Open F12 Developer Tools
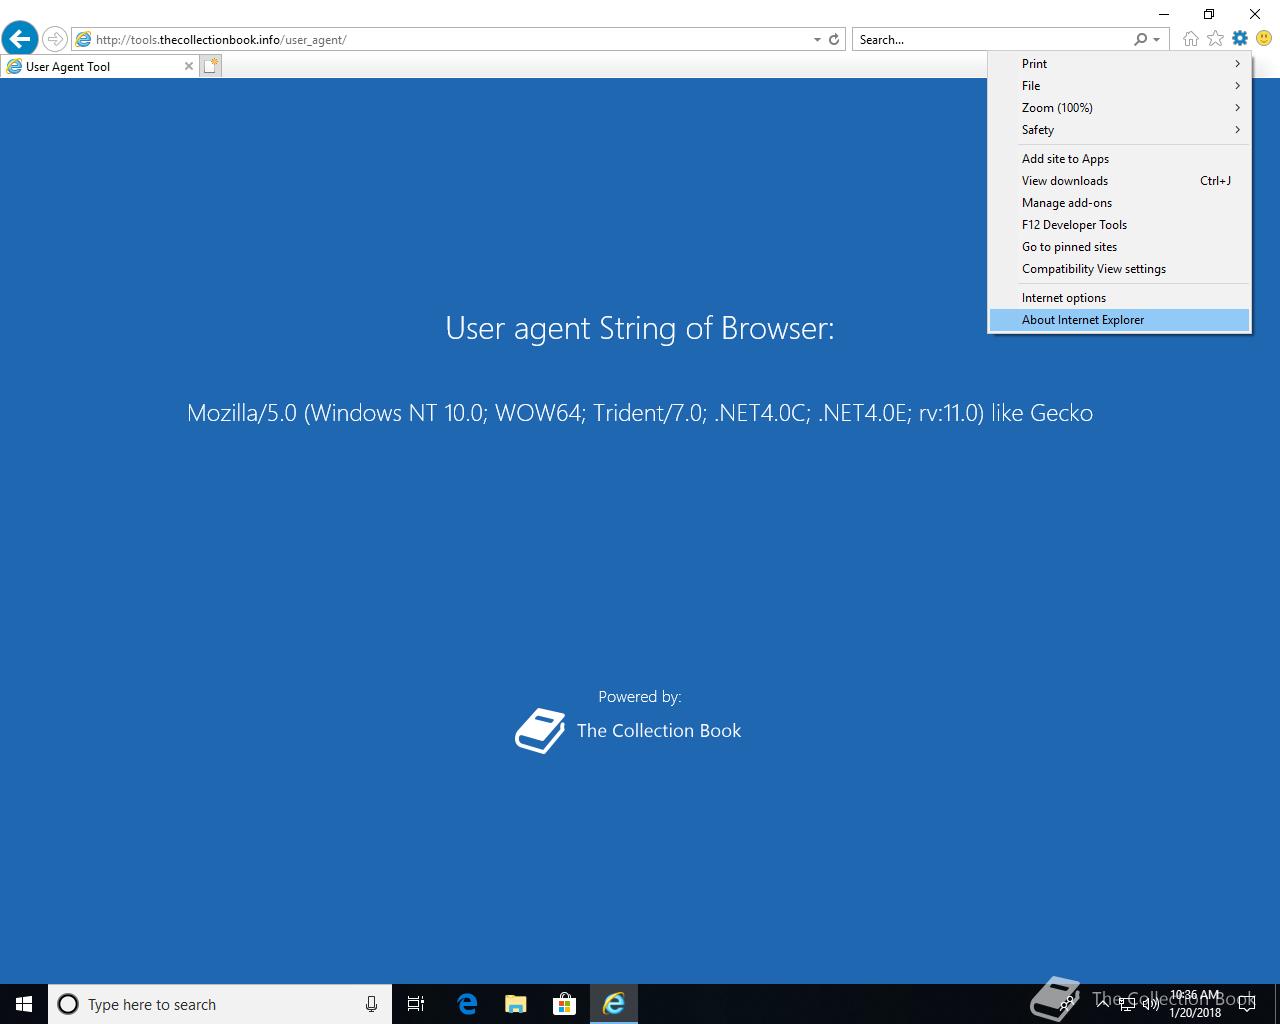1280x1024 pixels. [x=1120, y=225]
